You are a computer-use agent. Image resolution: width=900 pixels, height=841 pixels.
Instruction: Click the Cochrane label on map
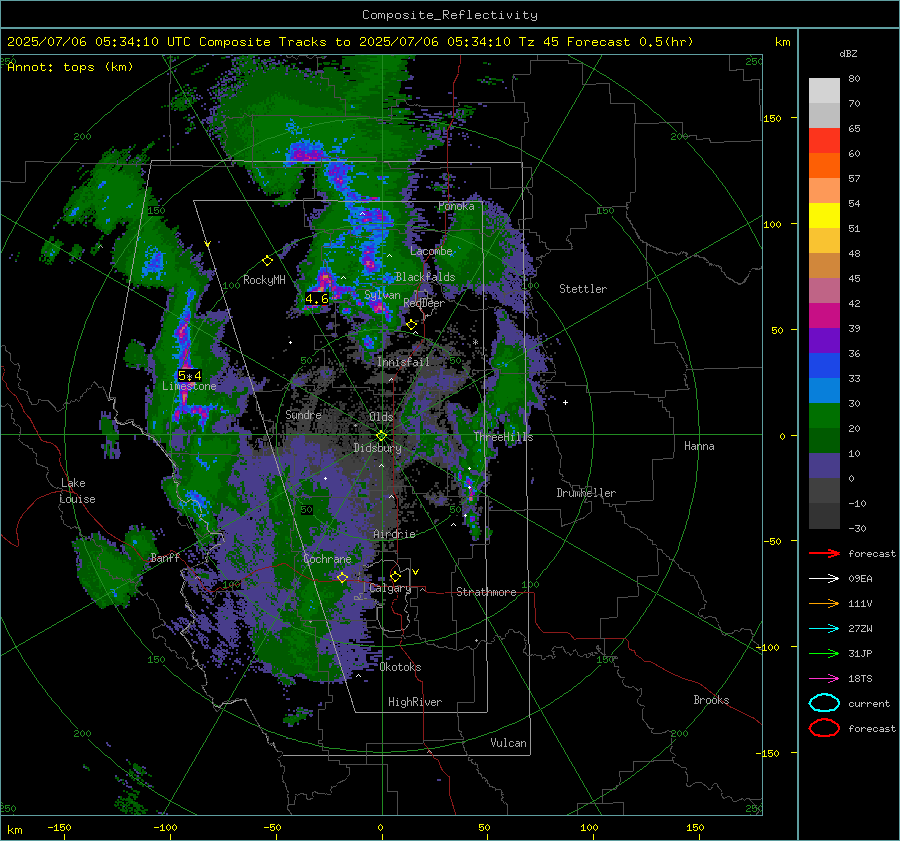[327, 559]
